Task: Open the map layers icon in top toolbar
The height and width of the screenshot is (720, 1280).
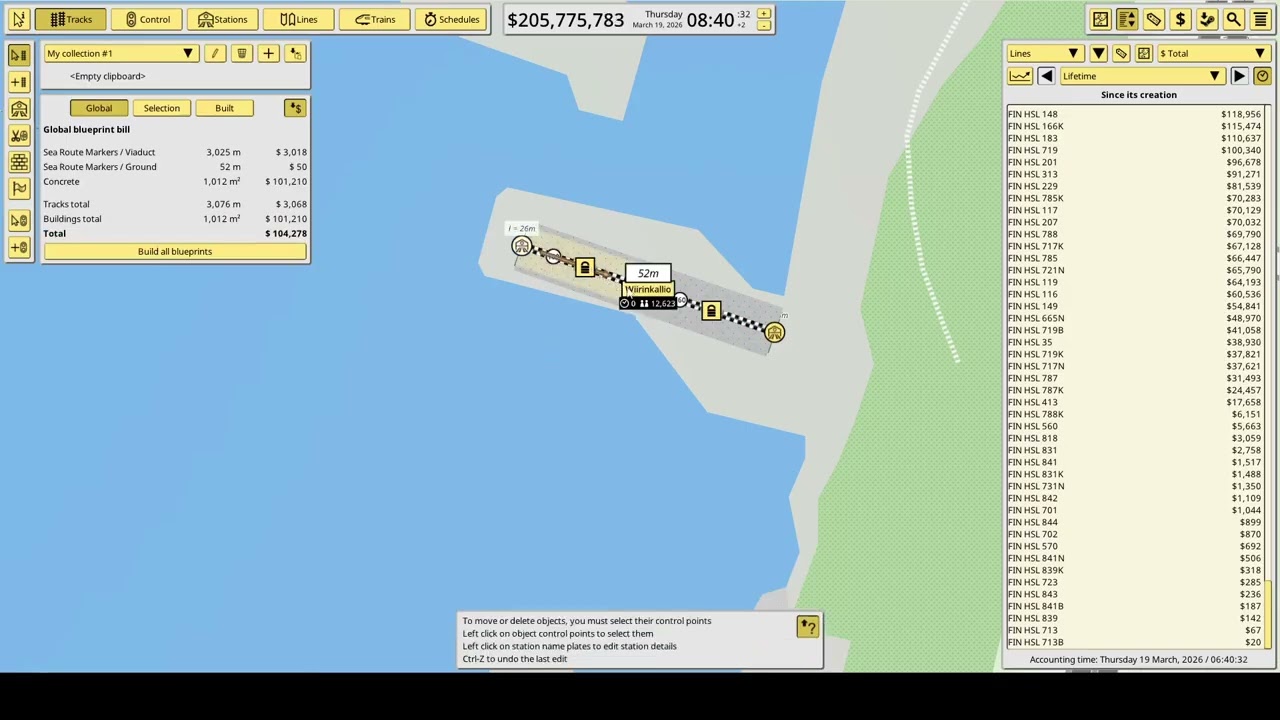Action: 1100,19
